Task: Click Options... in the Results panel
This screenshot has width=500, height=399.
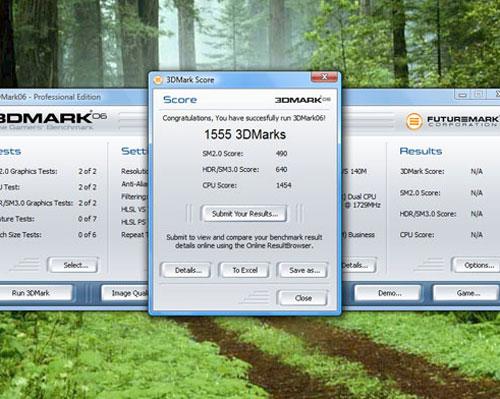Action: point(476,265)
